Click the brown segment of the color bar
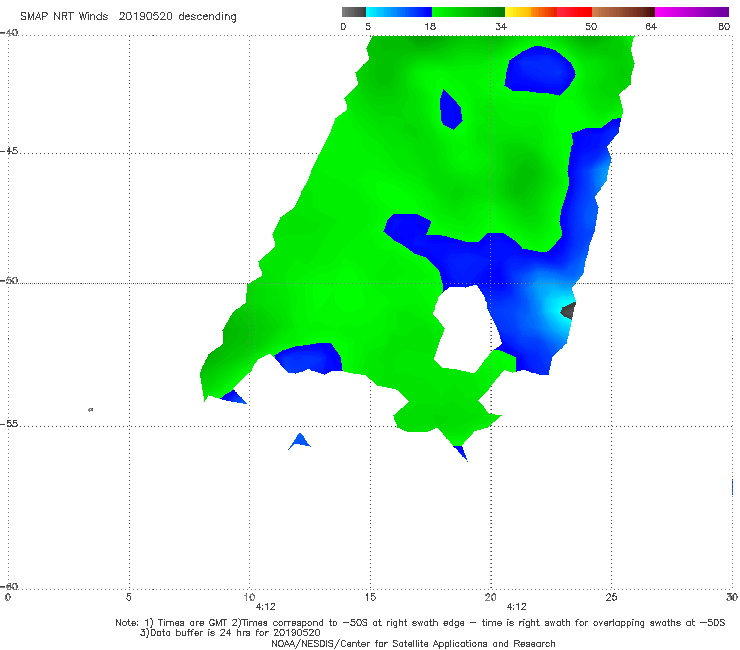 623,12
